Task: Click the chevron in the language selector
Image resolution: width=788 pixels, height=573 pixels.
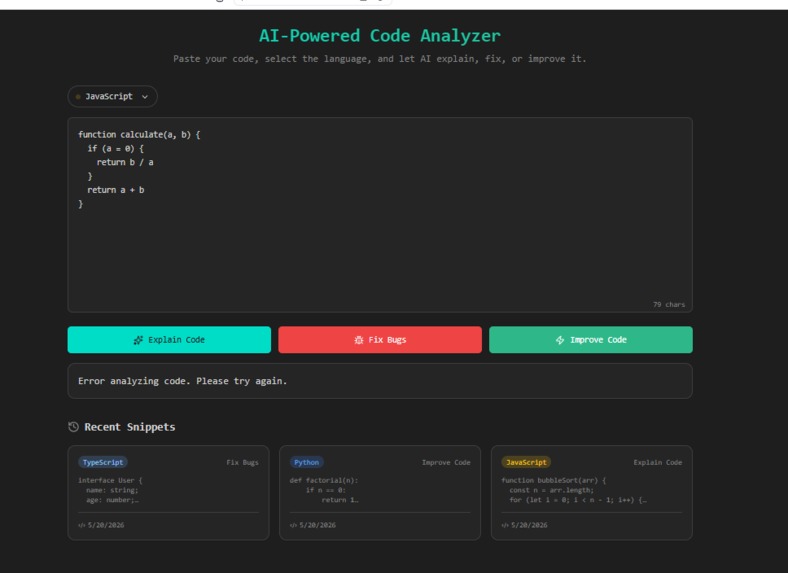Action: pyautogui.click(x=145, y=97)
